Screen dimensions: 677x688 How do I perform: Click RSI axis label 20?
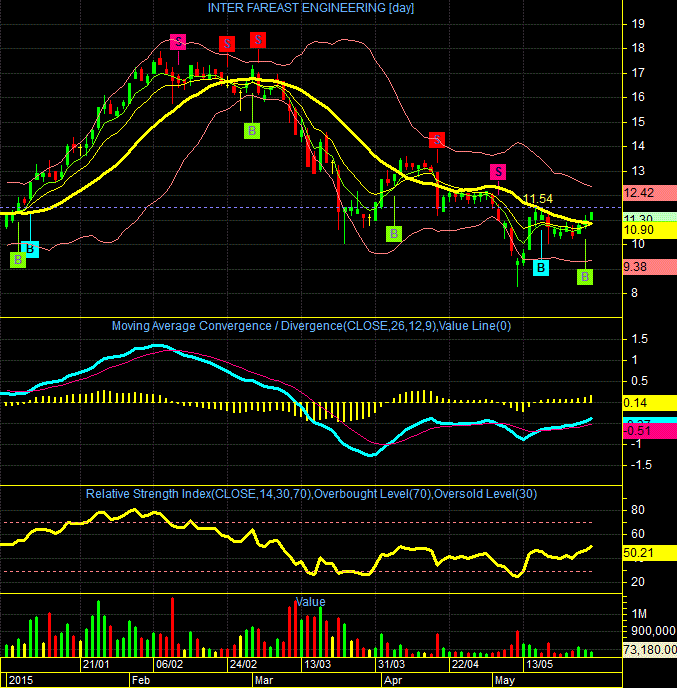[x=638, y=582]
